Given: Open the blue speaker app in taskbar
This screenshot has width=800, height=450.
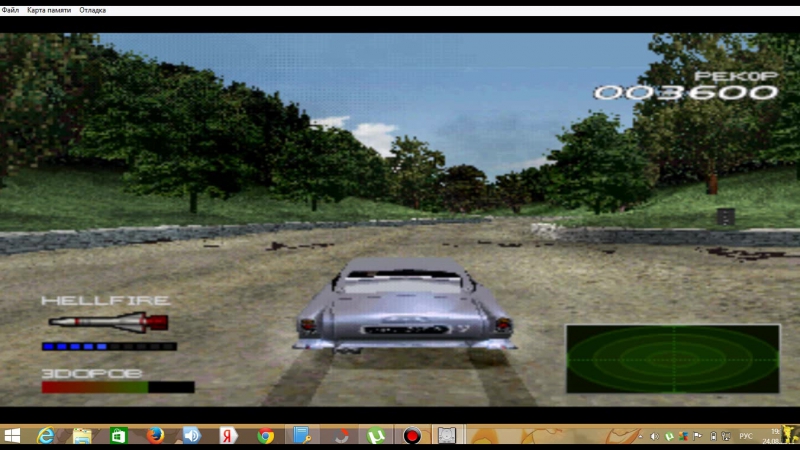Looking at the screenshot, I should coord(192,436).
